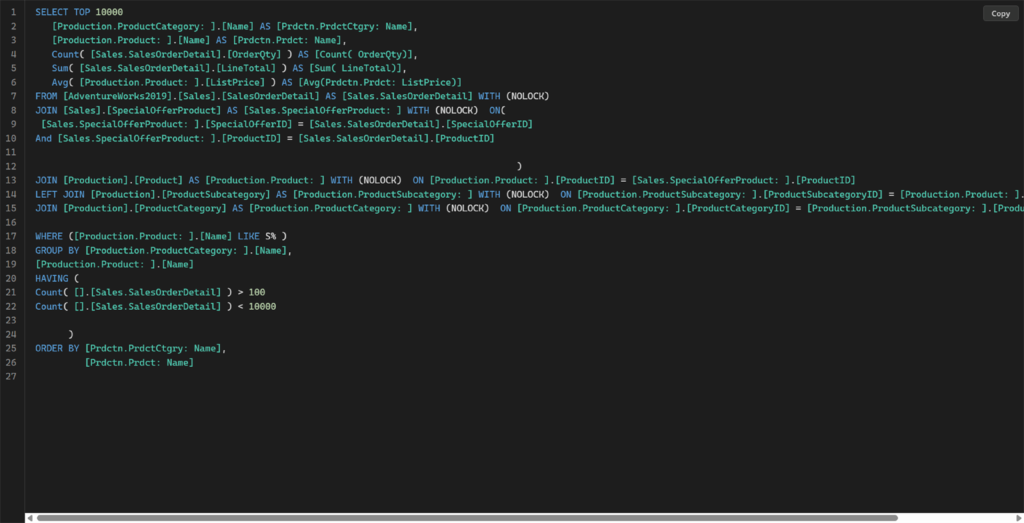This screenshot has width=1024, height=523.
Task: Click the value "100" on line 21
Action: click(x=257, y=293)
